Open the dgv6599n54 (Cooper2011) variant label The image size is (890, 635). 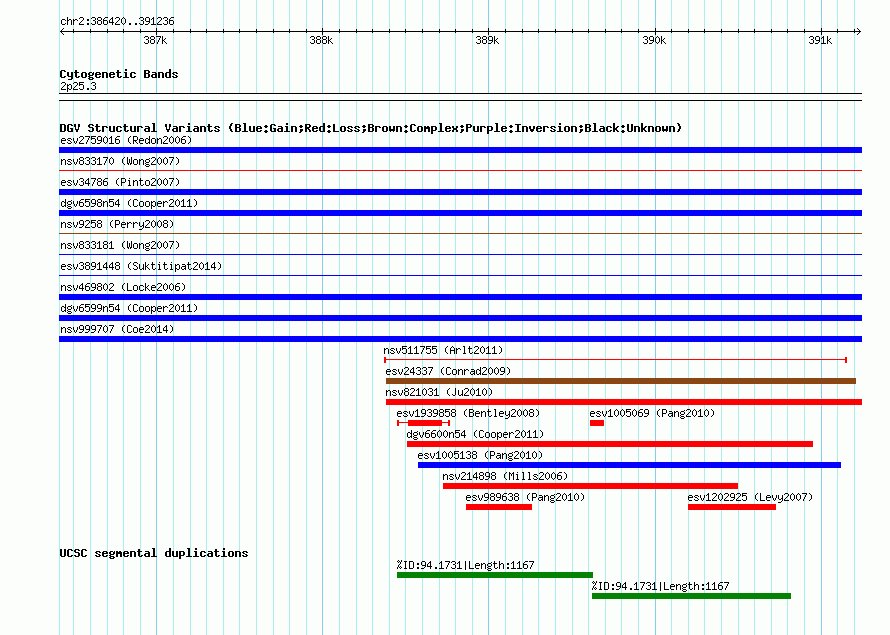pyautogui.click(x=129, y=308)
